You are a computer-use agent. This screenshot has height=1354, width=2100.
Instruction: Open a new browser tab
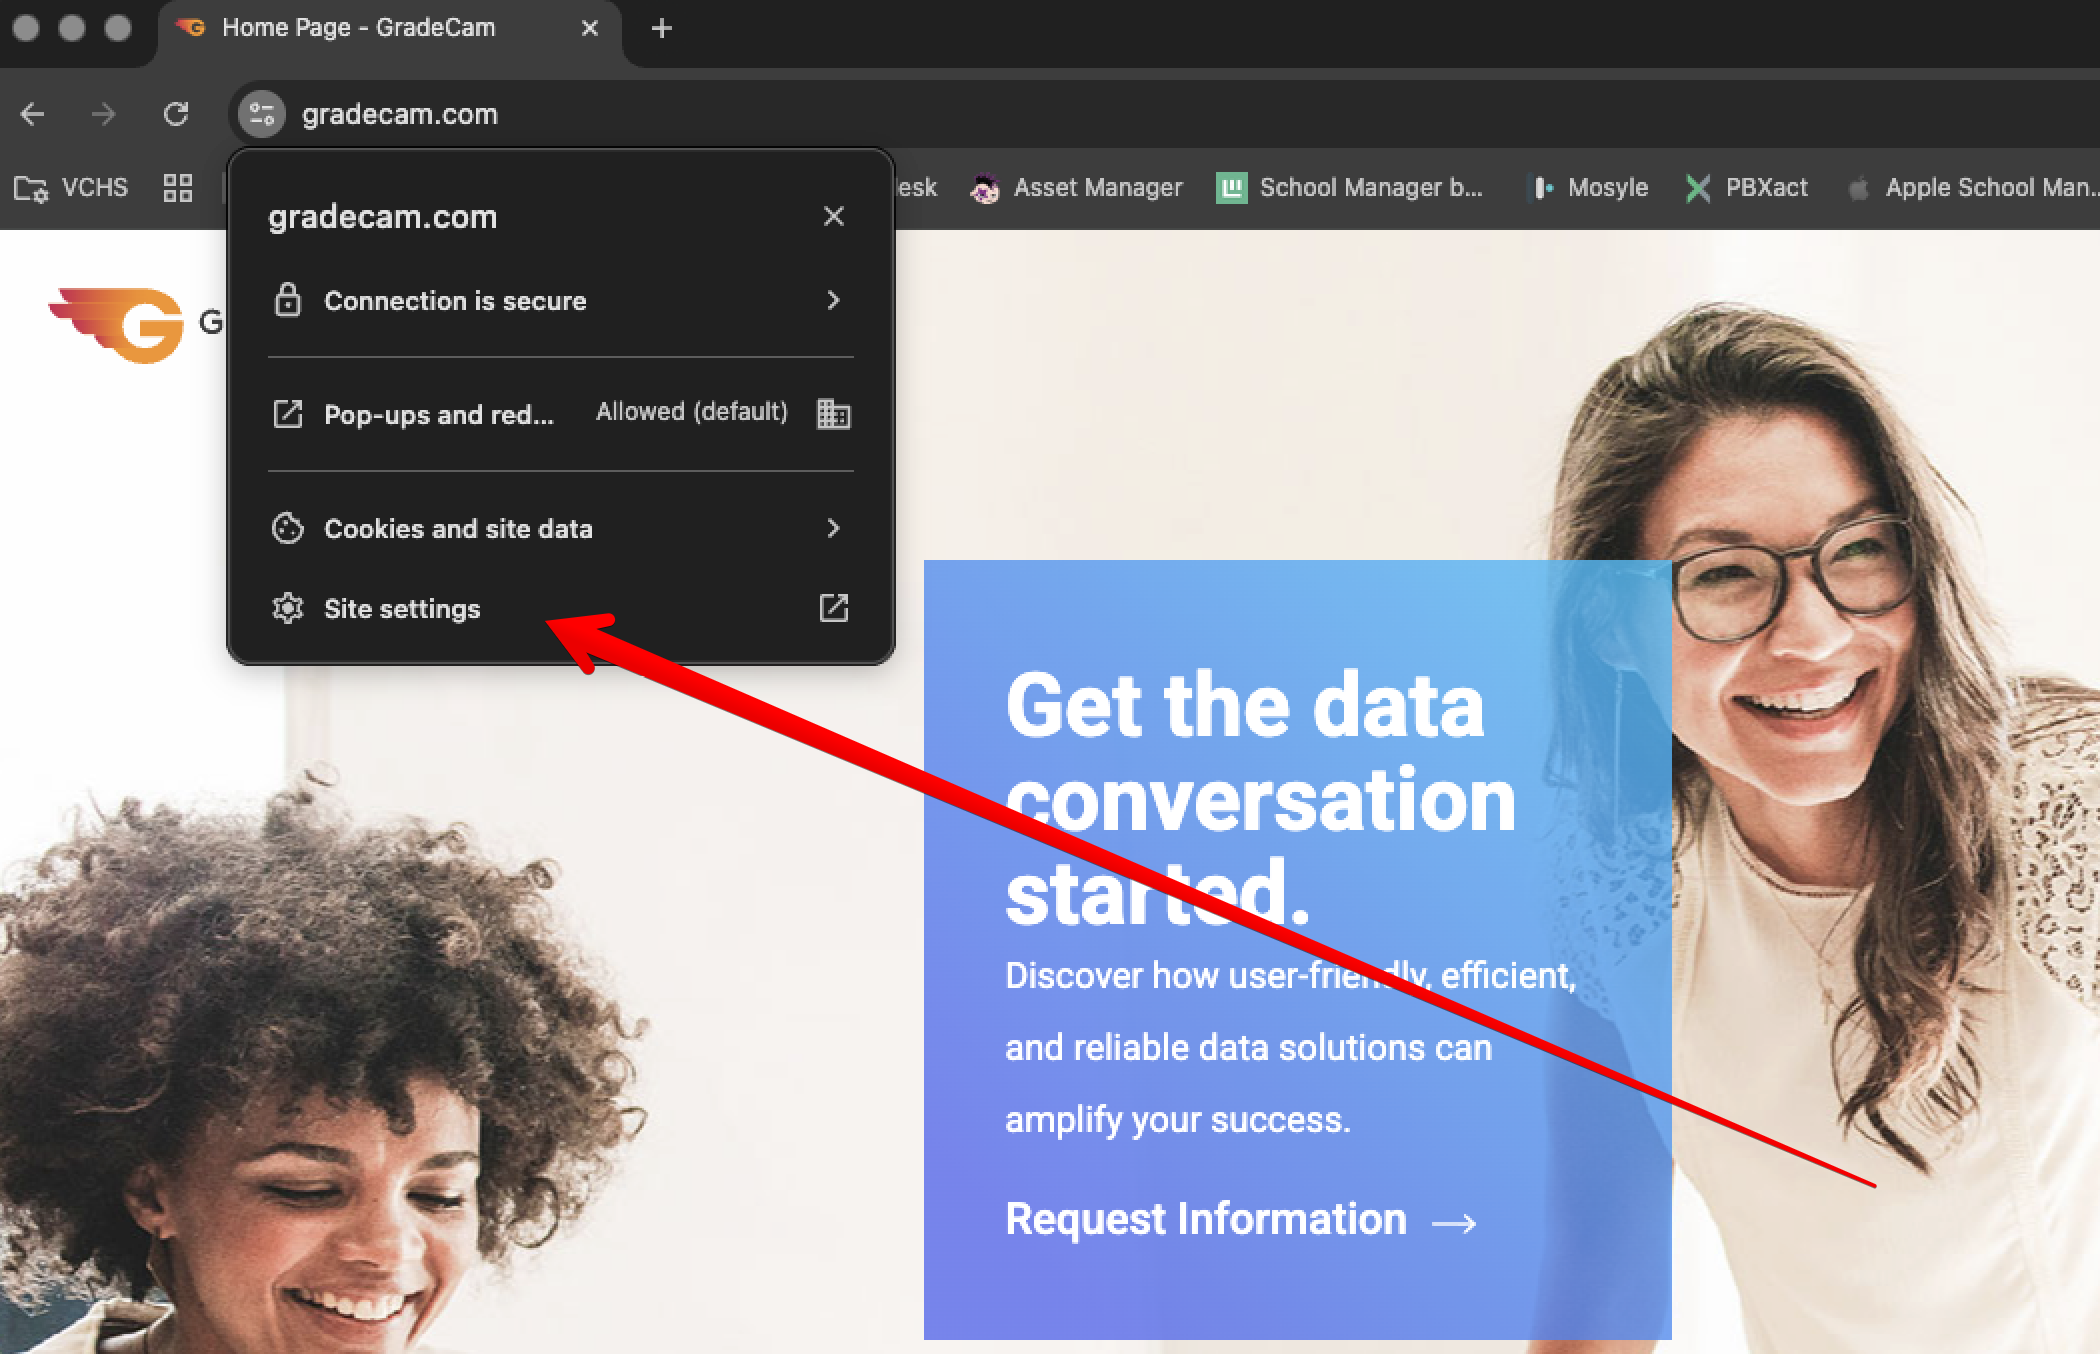tap(661, 28)
